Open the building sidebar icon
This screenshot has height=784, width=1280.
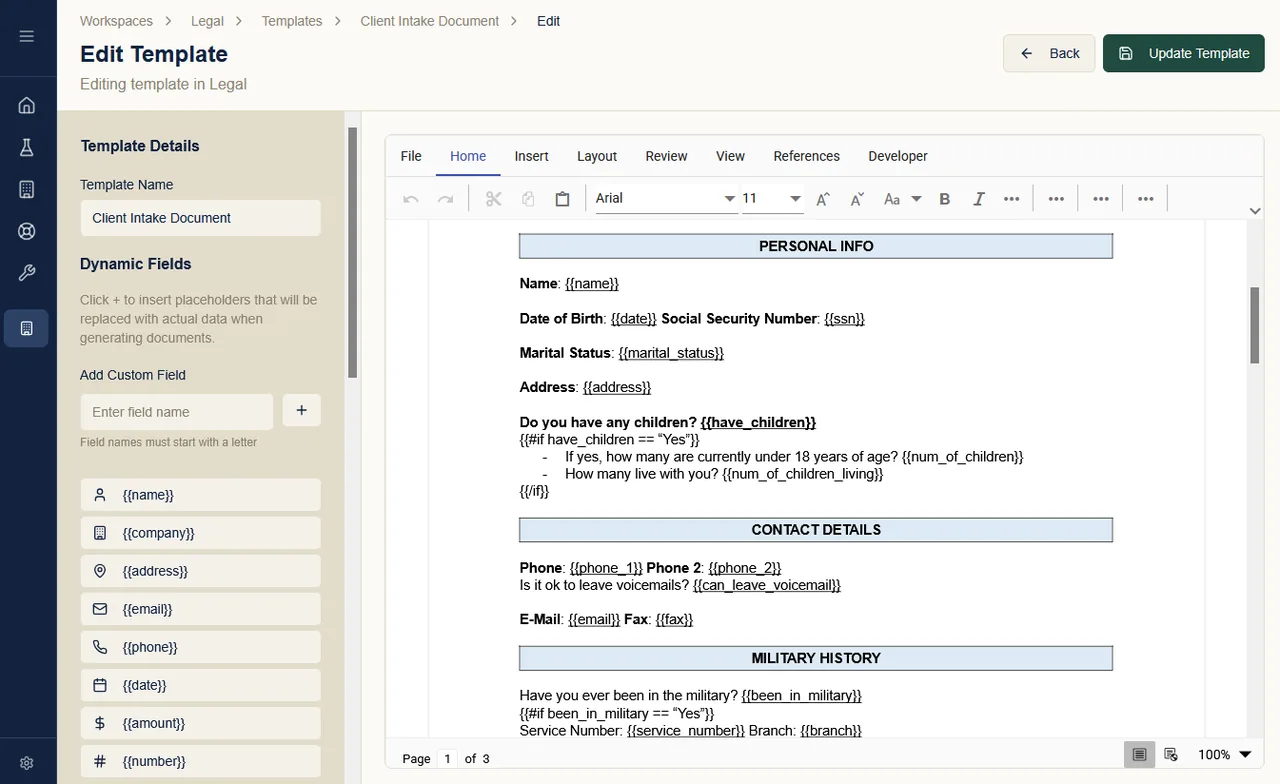27,190
